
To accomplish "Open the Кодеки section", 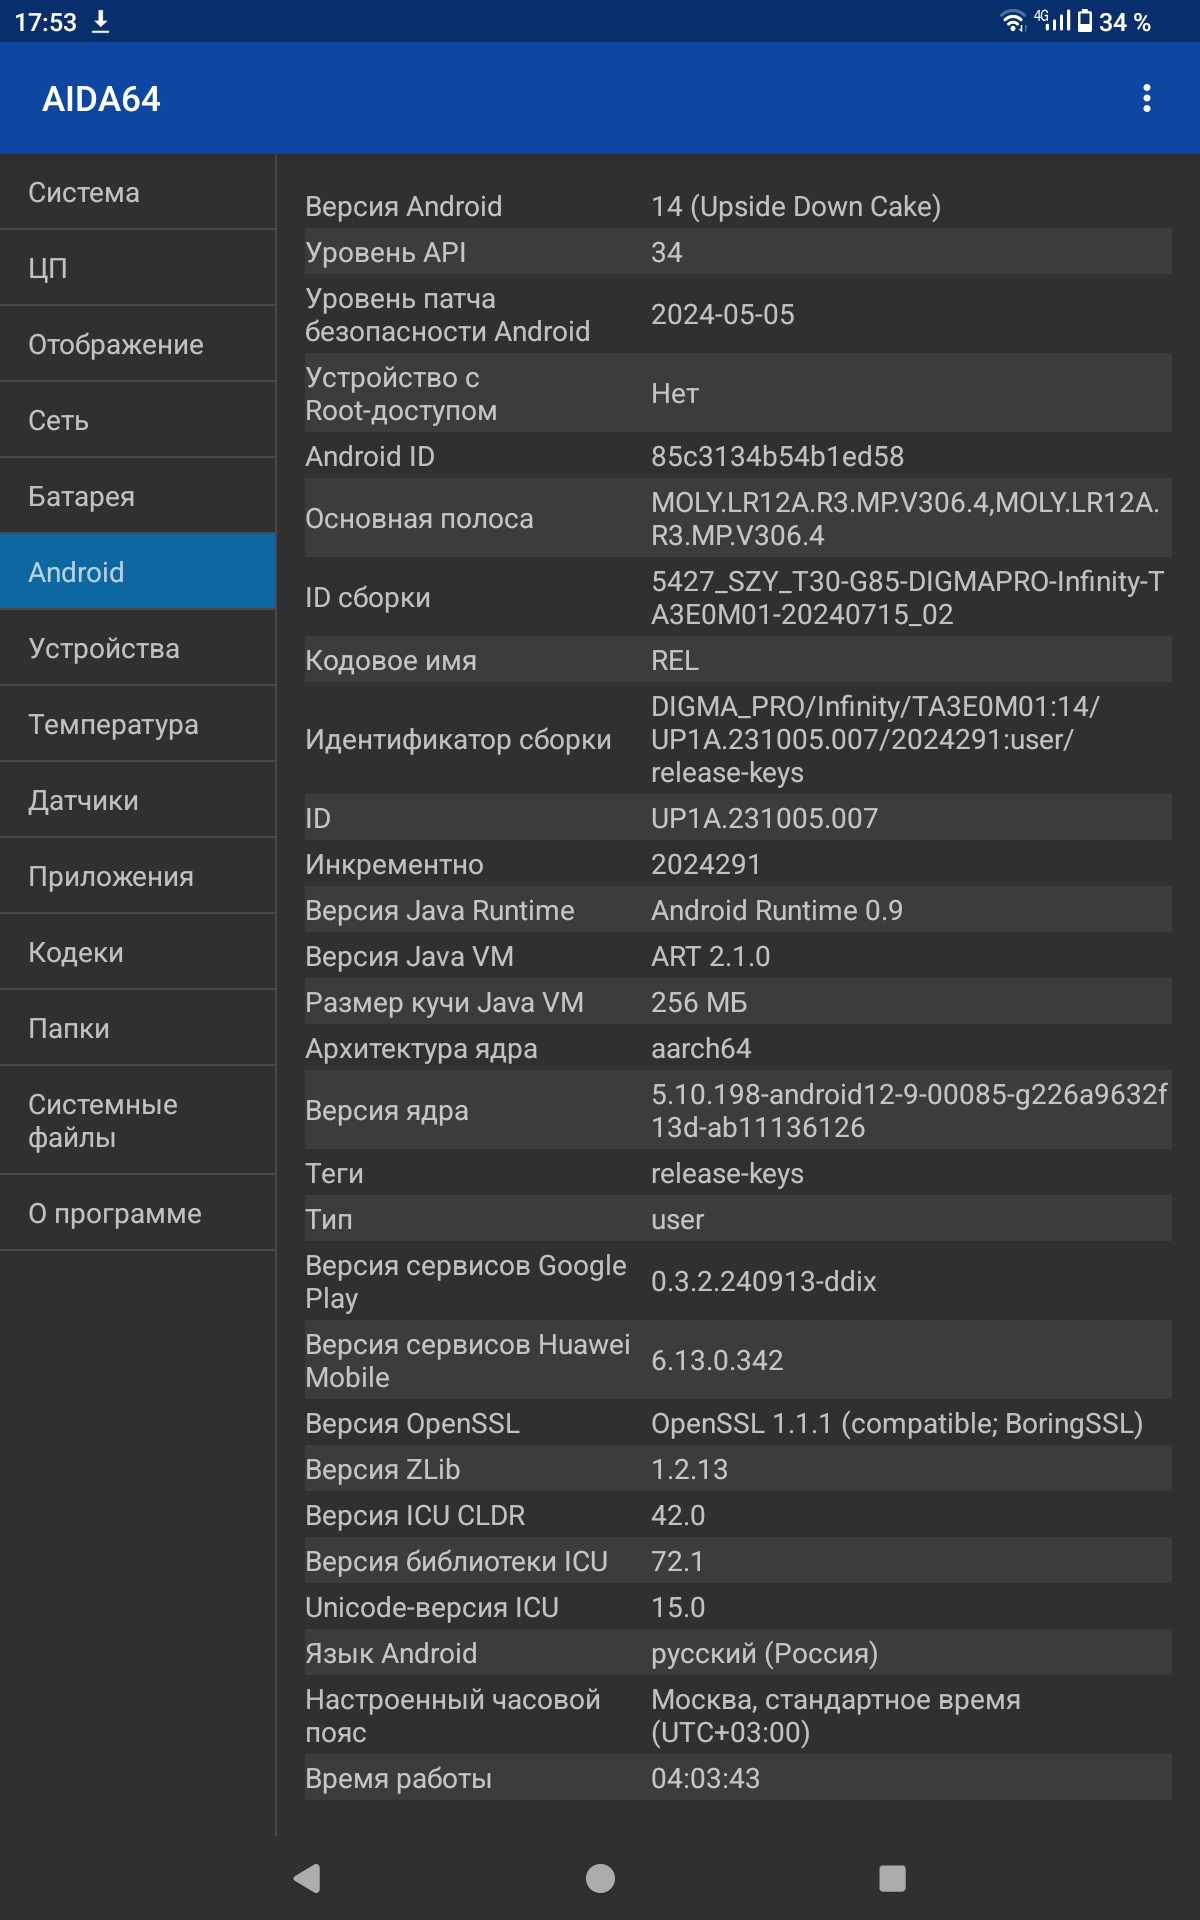I will [x=138, y=952].
